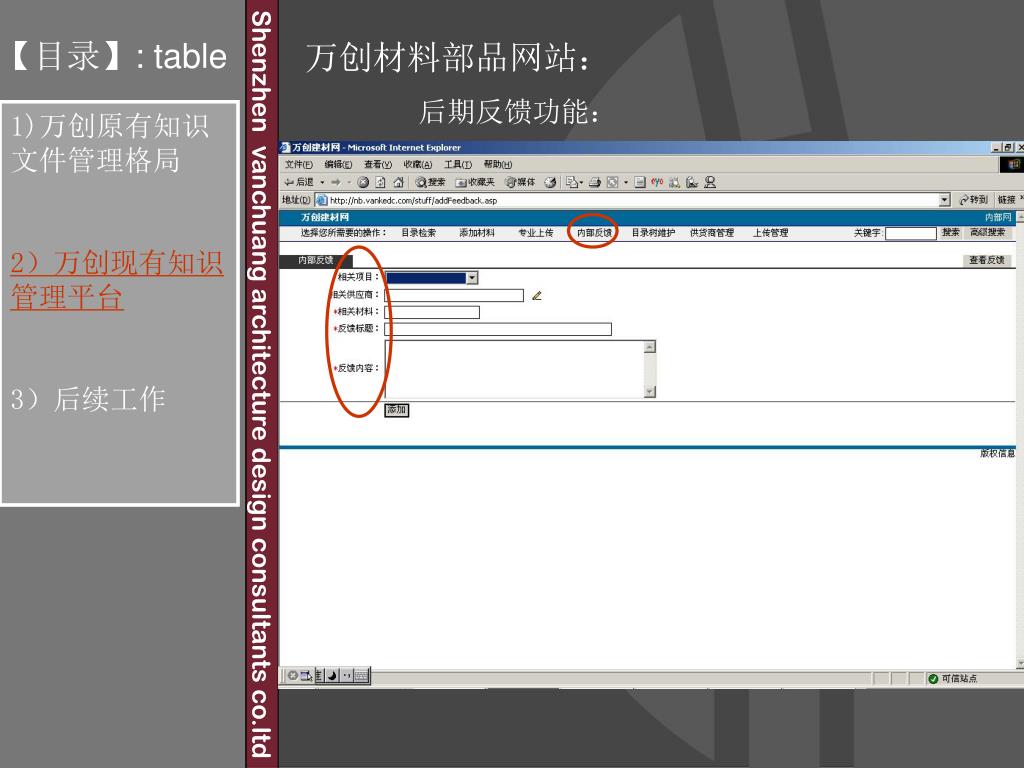Click the 转到 (Go) button

(x=974, y=200)
